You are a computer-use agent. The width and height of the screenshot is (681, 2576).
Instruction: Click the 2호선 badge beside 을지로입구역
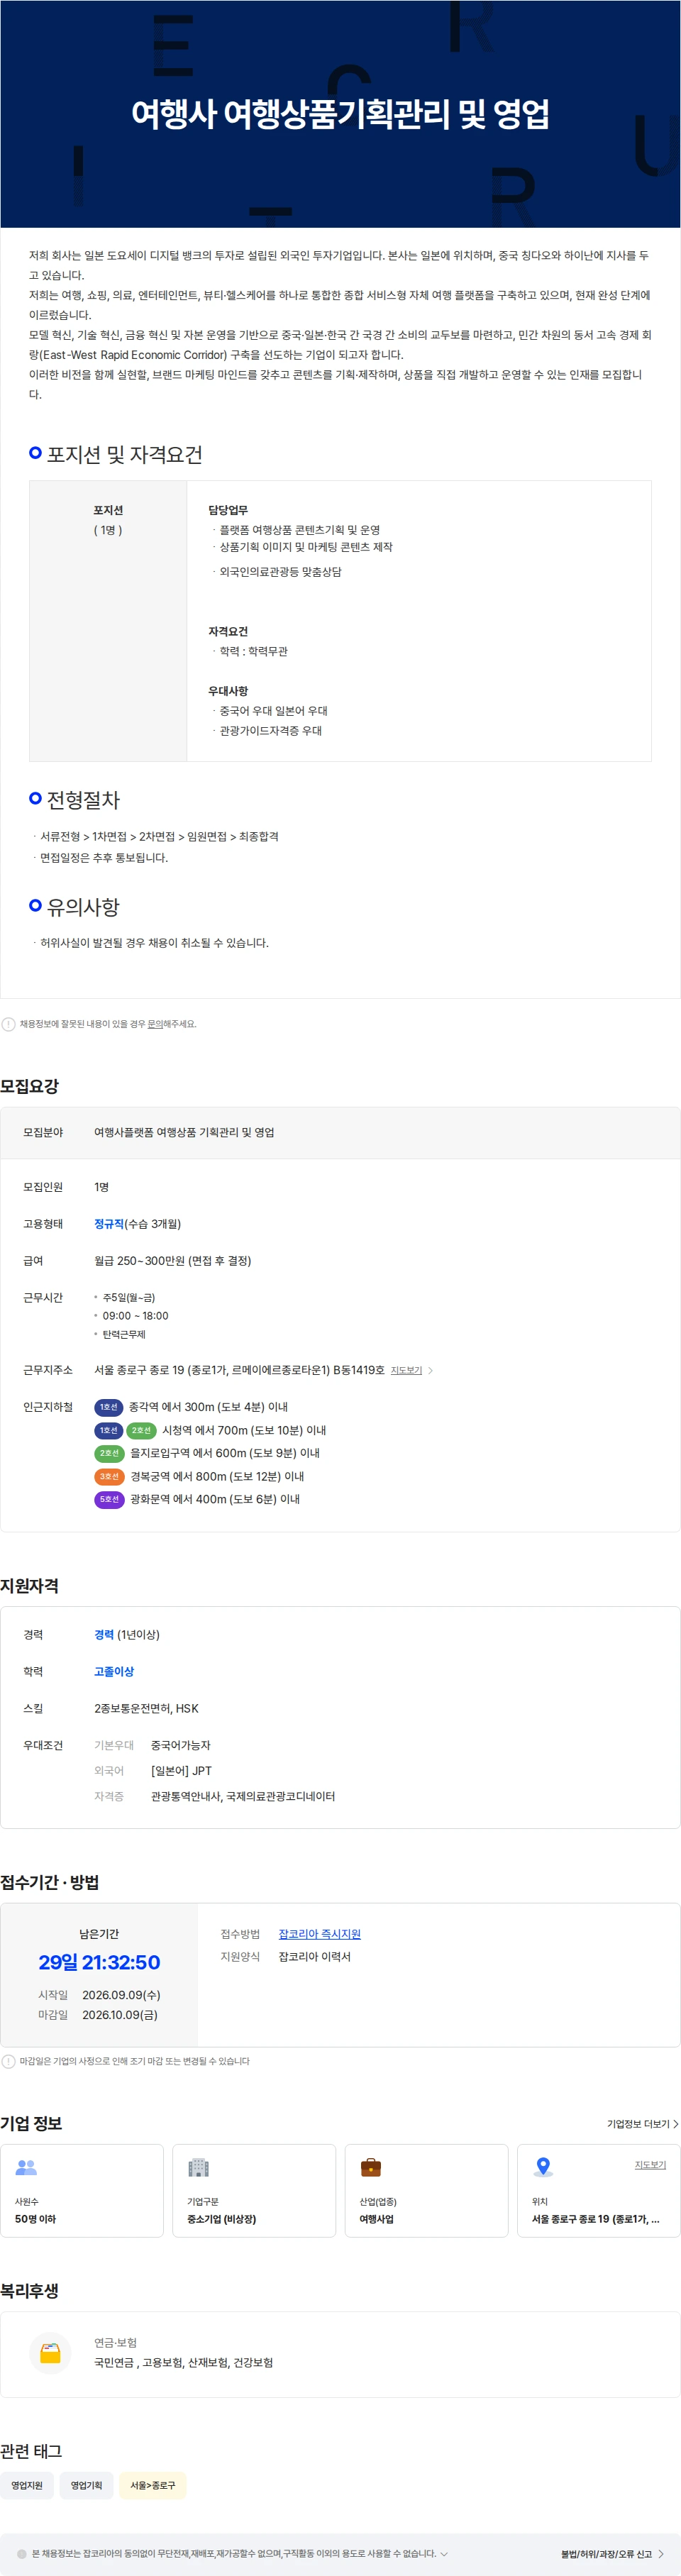[109, 1453]
